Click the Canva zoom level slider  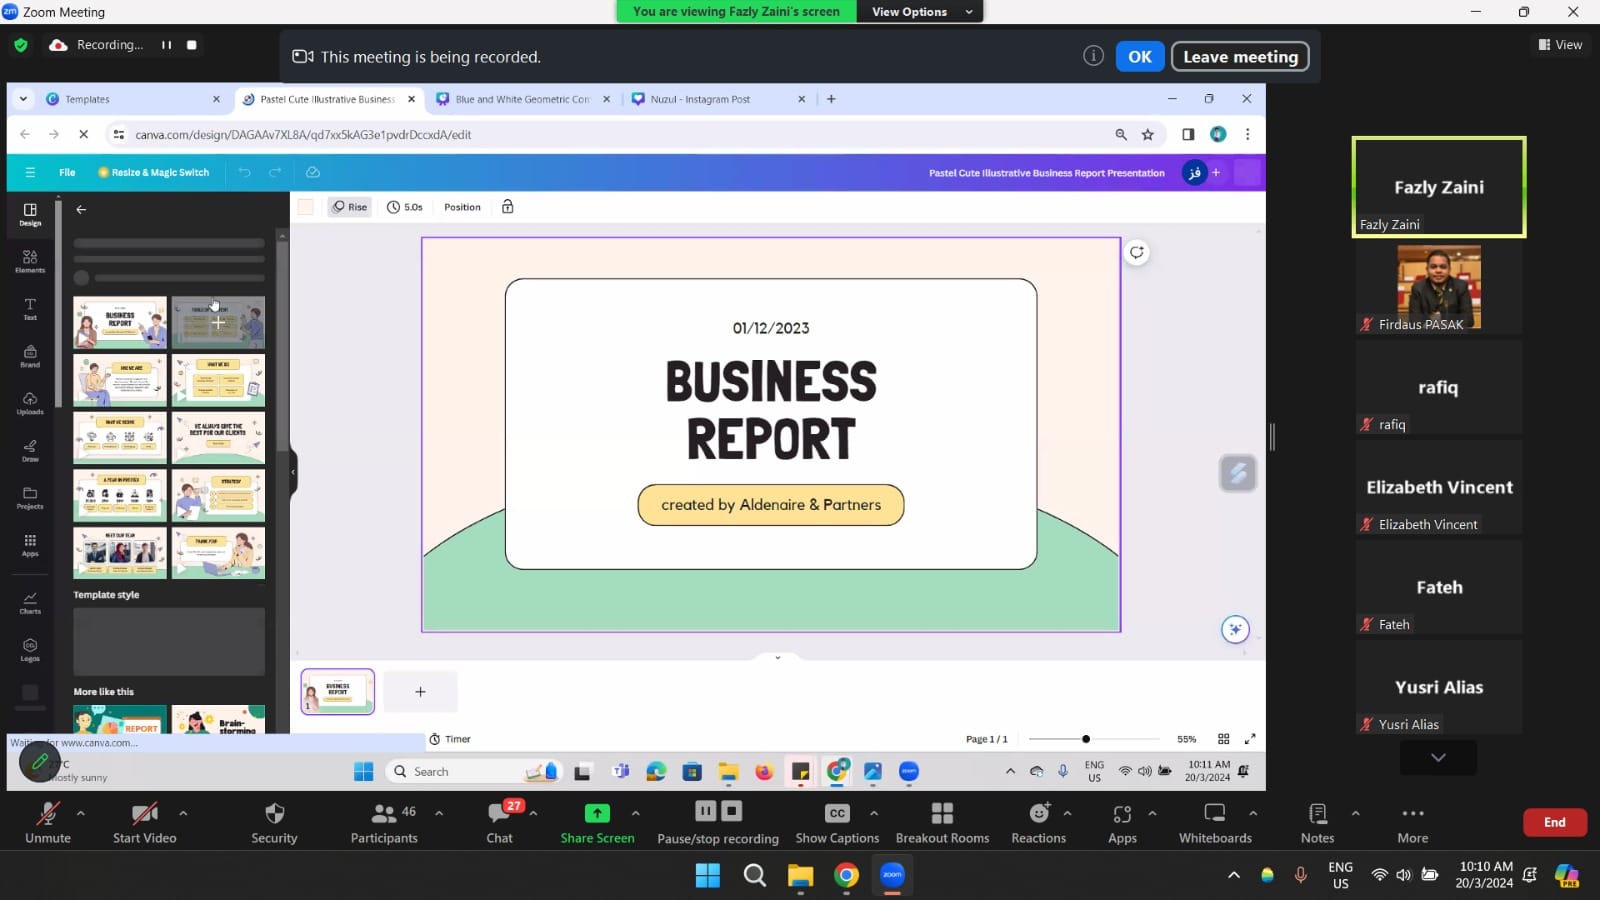click(1086, 739)
